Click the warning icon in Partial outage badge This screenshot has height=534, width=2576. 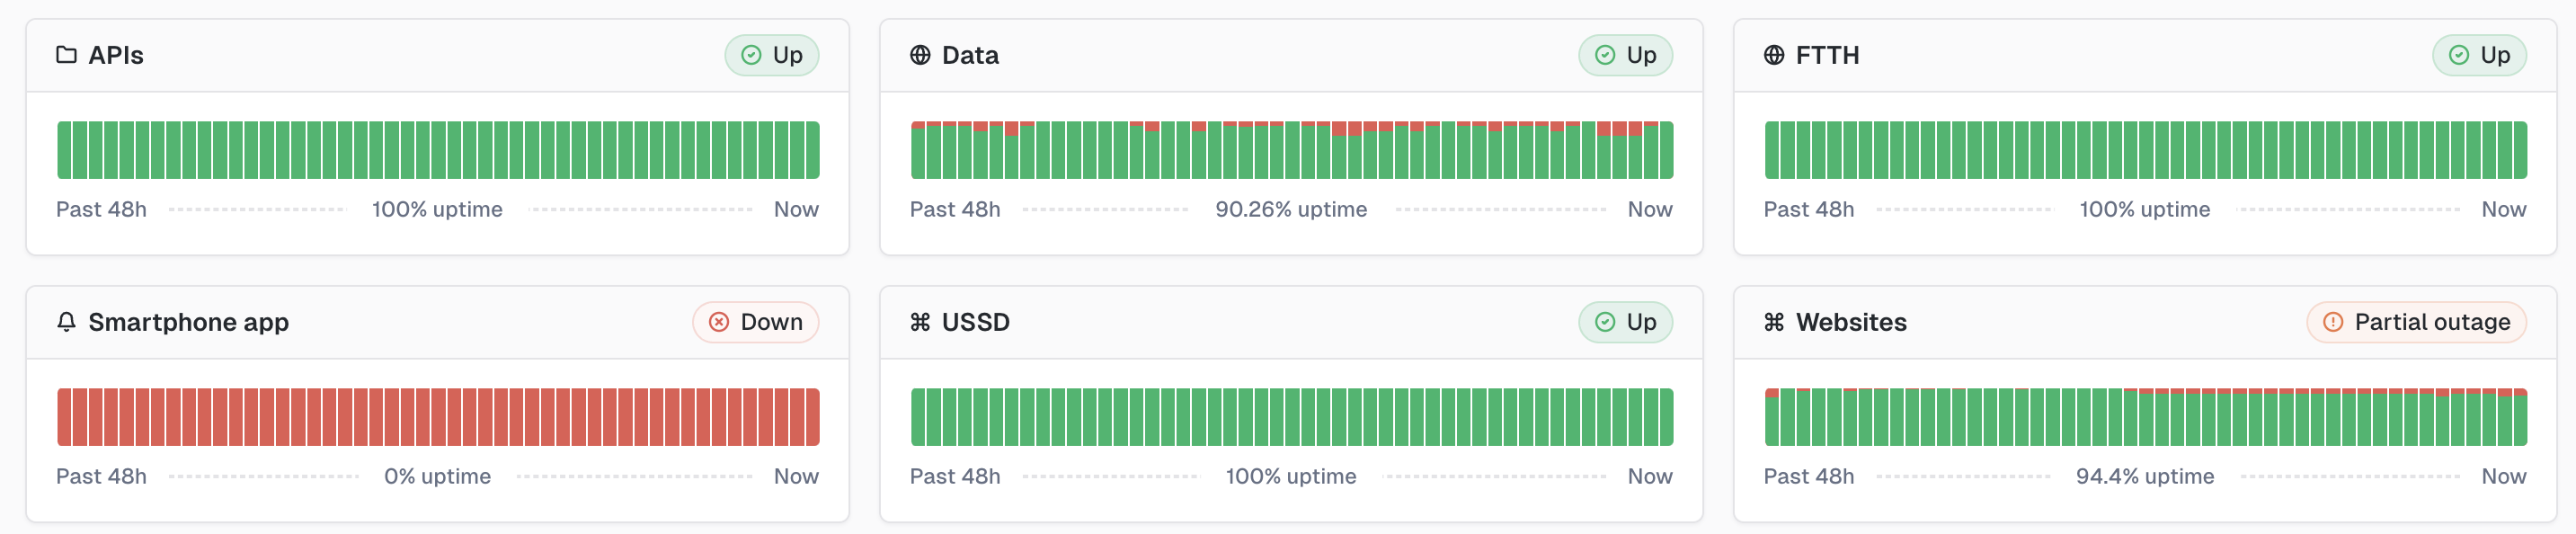coord(2333,322)
